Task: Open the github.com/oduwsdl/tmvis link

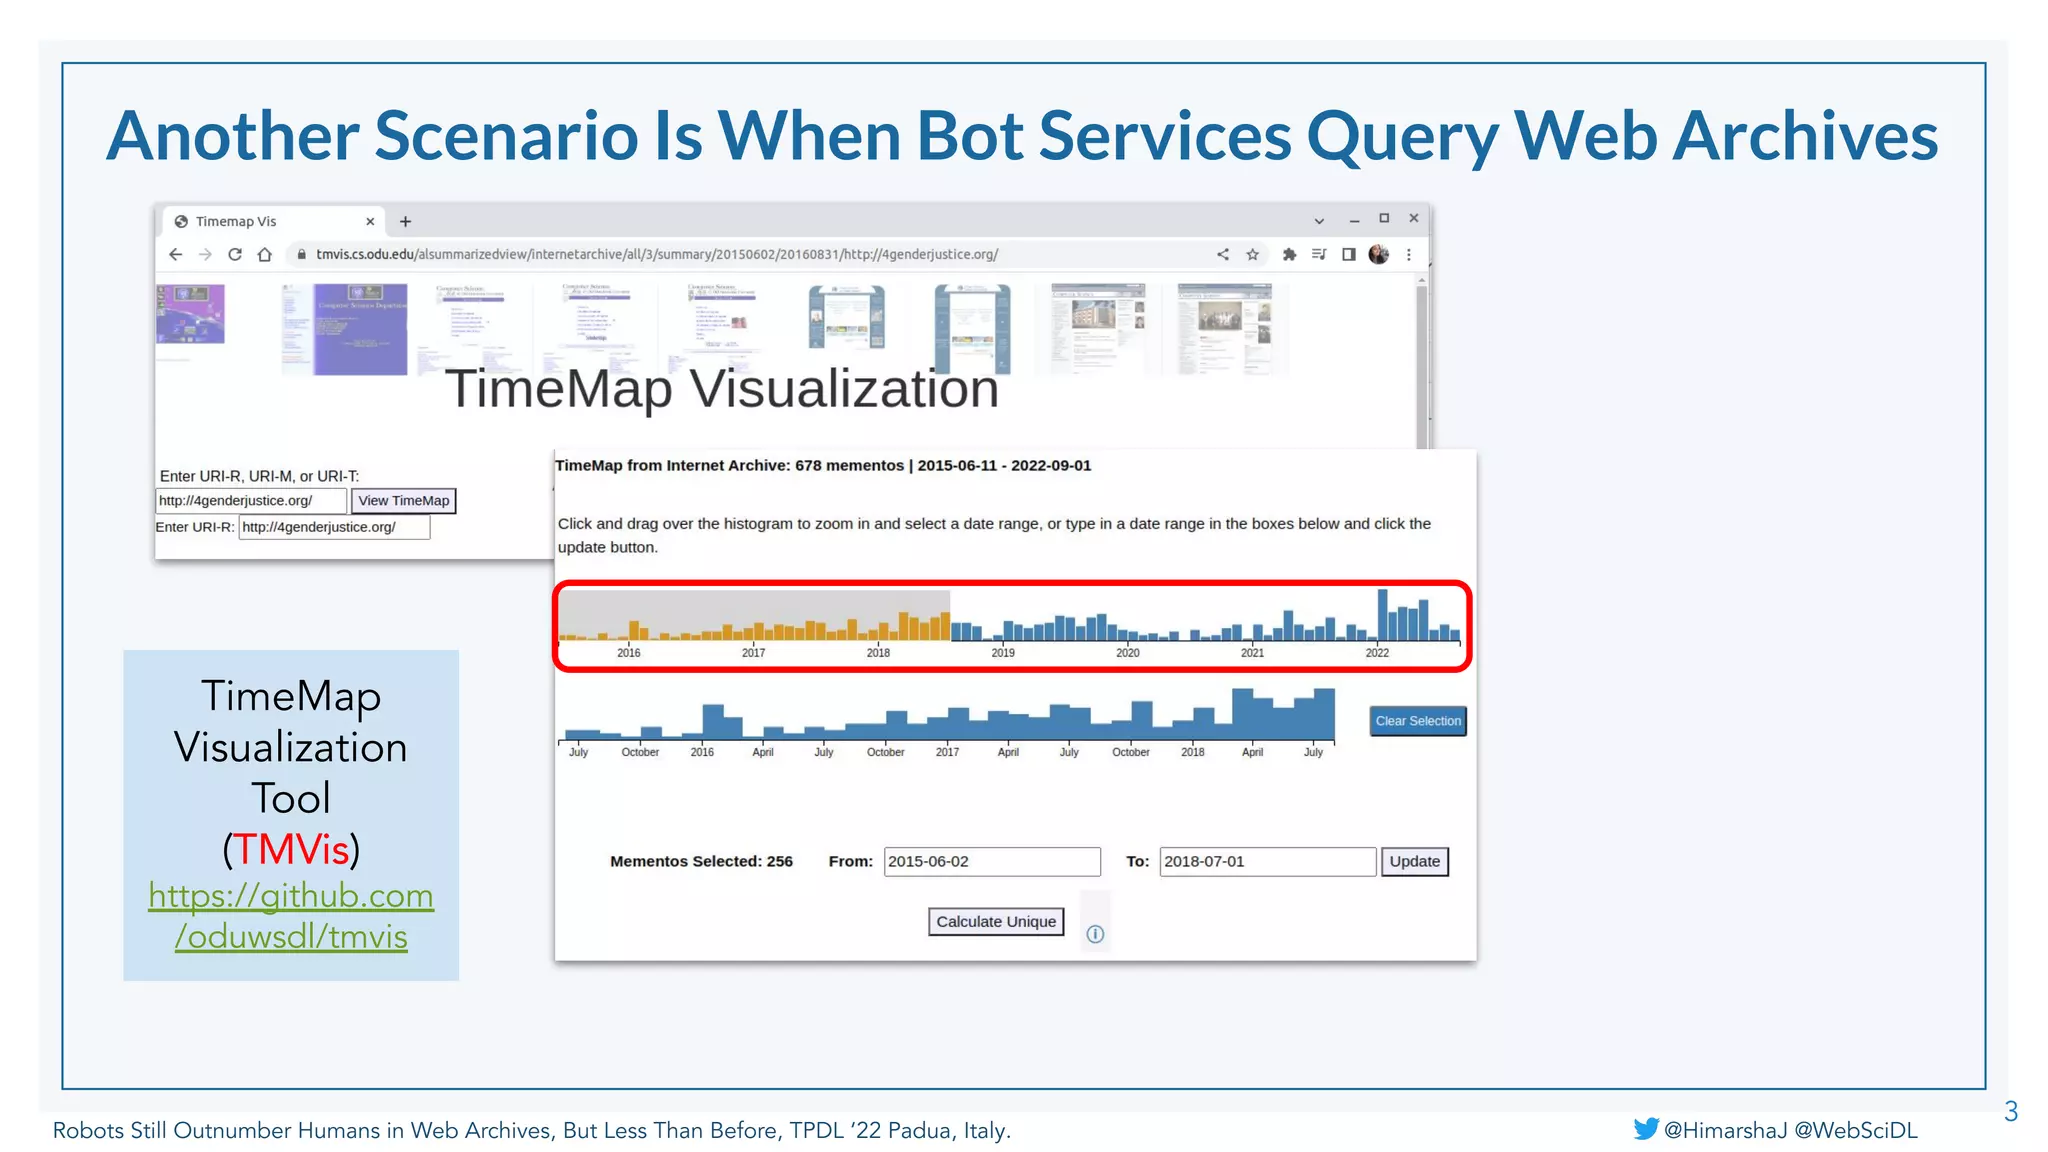Action: pos(291,916)
